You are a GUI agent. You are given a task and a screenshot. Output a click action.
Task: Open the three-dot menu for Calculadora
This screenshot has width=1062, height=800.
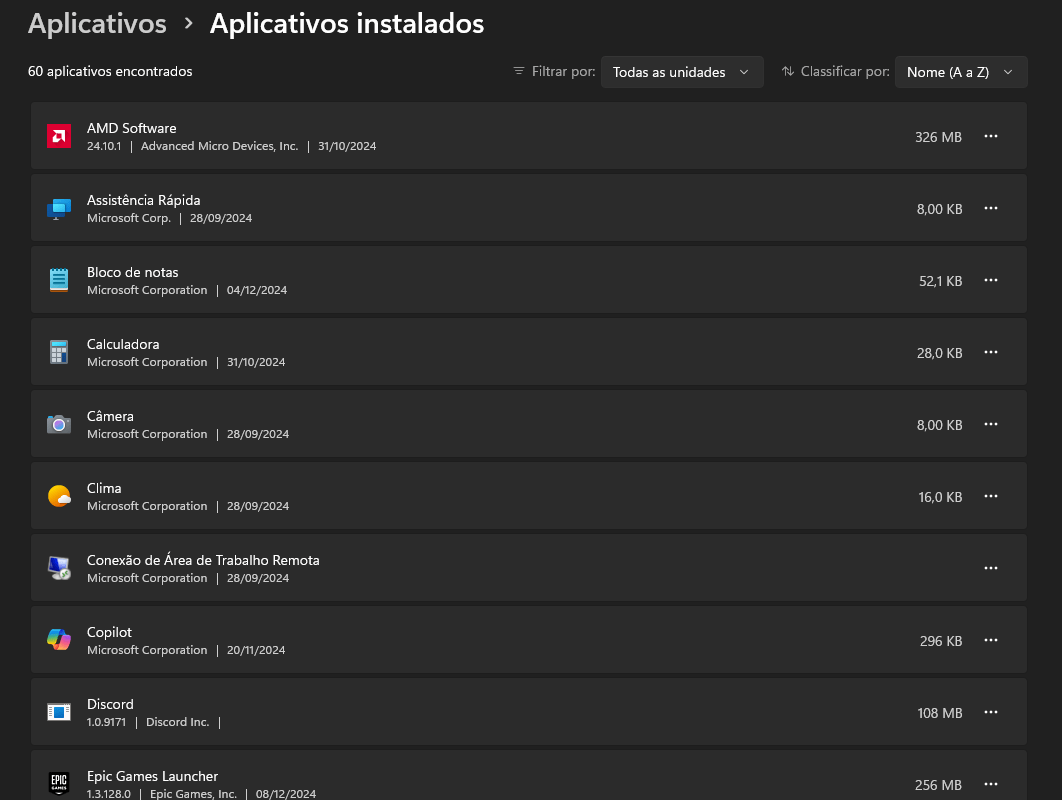click(x=991, y=352)
